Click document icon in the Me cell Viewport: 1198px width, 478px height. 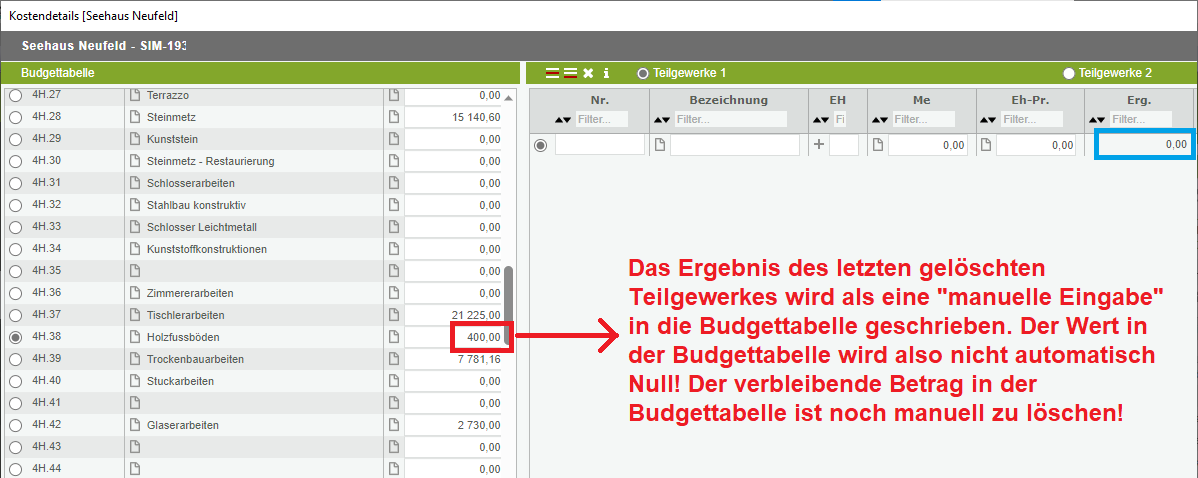[879, 145]
